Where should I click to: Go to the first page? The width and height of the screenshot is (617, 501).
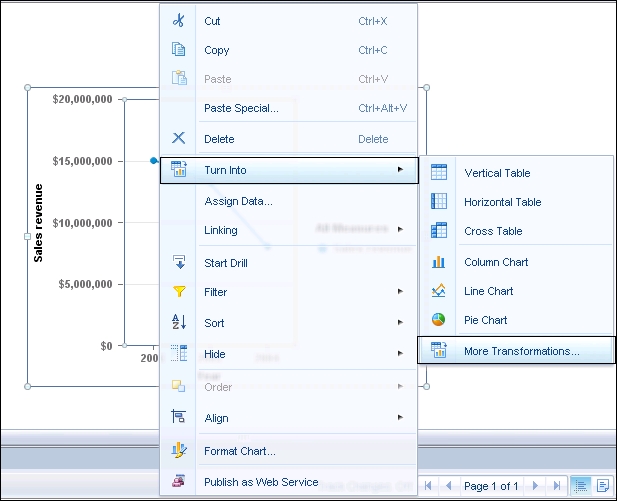430,485
